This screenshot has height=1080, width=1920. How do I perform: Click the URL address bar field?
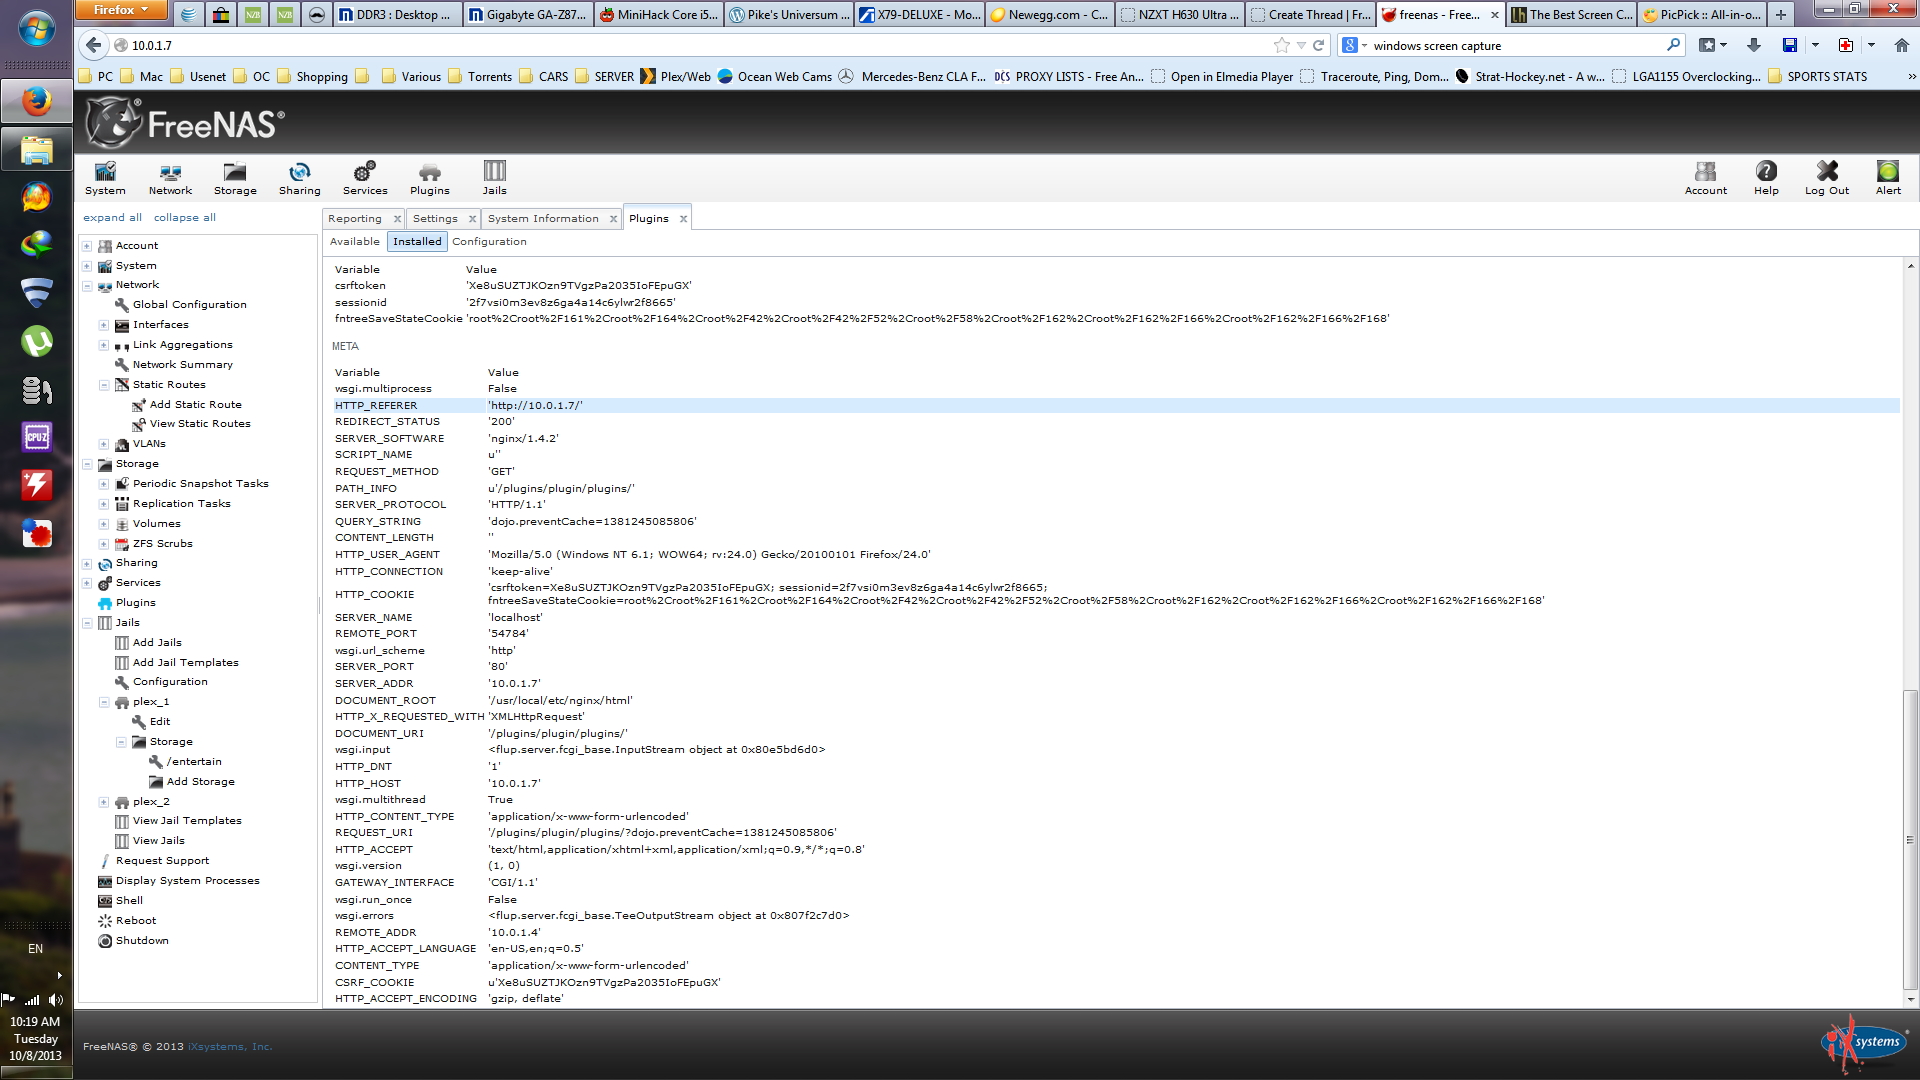coord(690,45)
